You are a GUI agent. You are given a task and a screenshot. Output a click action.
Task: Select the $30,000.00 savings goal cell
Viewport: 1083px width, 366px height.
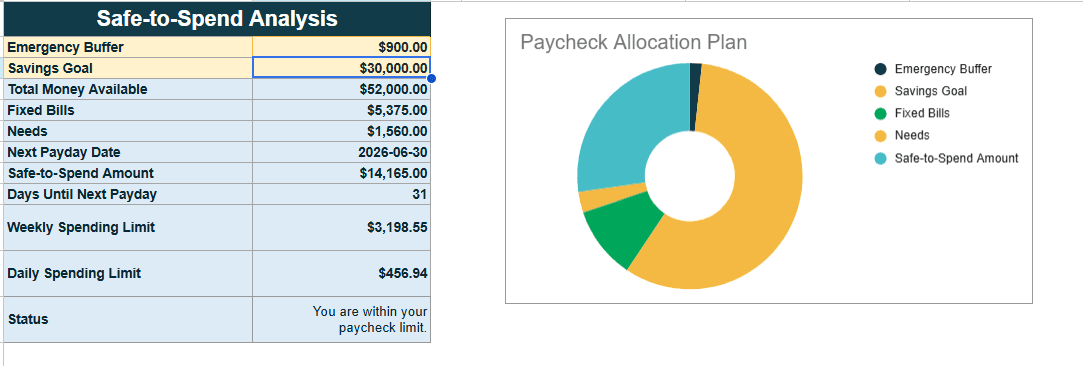click(342, 68)
